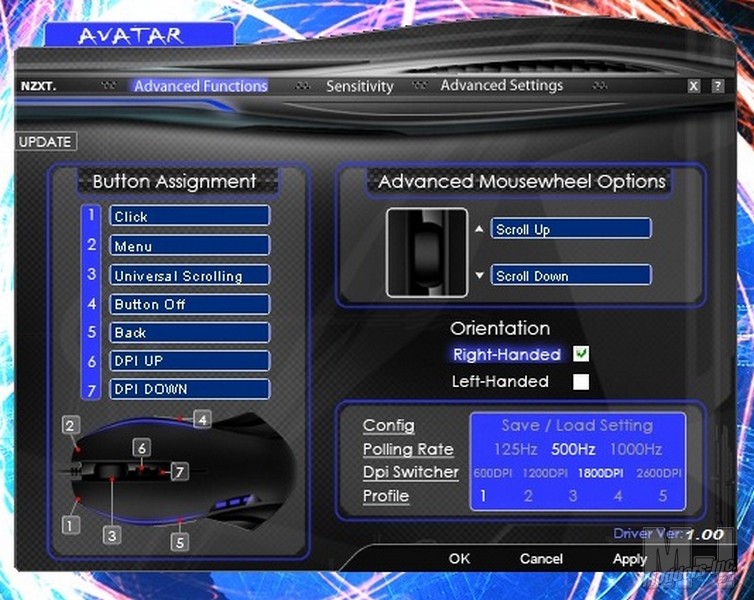This screenshot has height=600, width=754.
Task: Open the Scroll Up wheel assignment dropdown
Action: click(571, 229)
